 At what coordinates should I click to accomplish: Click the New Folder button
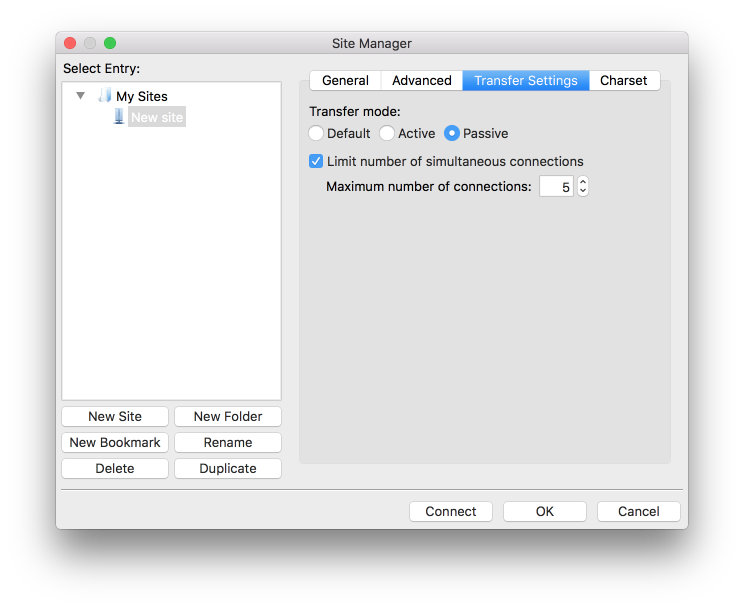tap(228, 416)
